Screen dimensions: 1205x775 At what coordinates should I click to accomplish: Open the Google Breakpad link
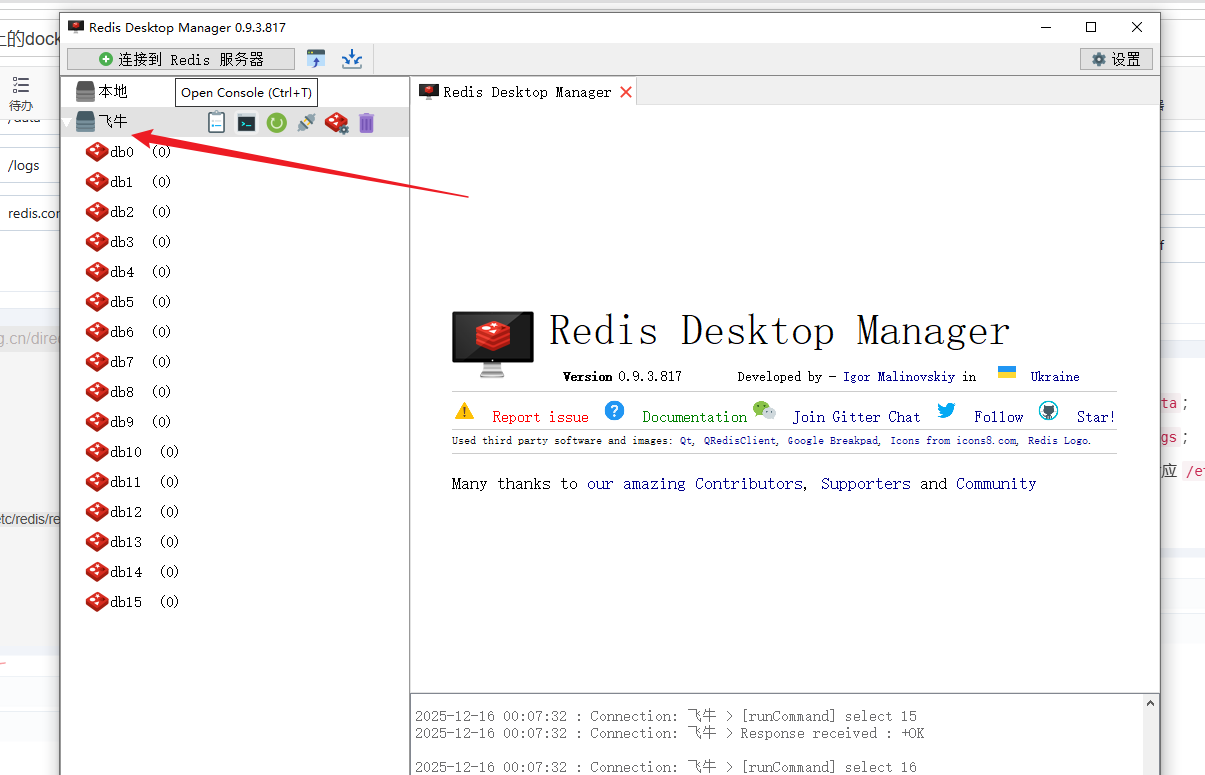point(834,441)
